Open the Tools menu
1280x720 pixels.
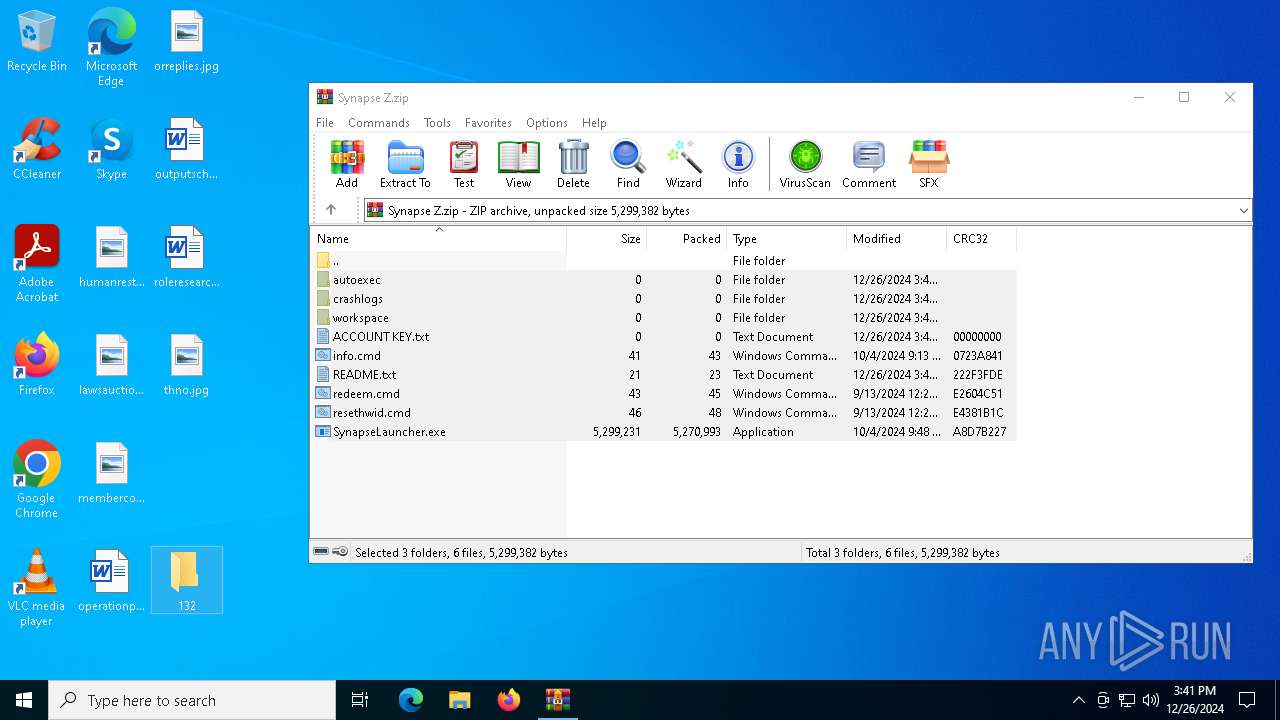pos(437,122)
